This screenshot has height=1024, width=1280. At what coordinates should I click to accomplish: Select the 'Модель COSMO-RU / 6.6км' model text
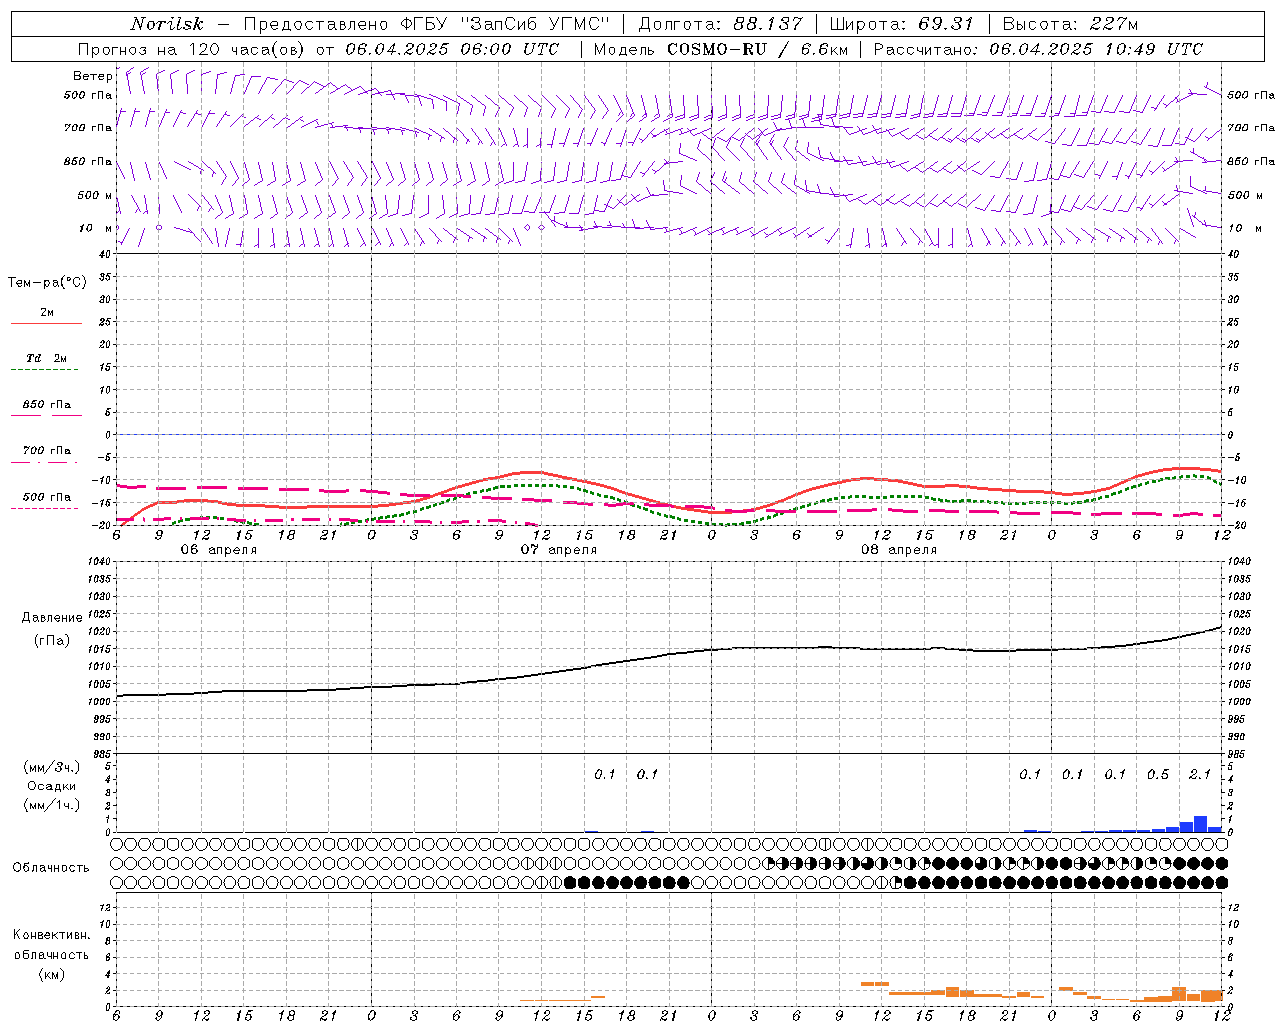click(720, 49)
